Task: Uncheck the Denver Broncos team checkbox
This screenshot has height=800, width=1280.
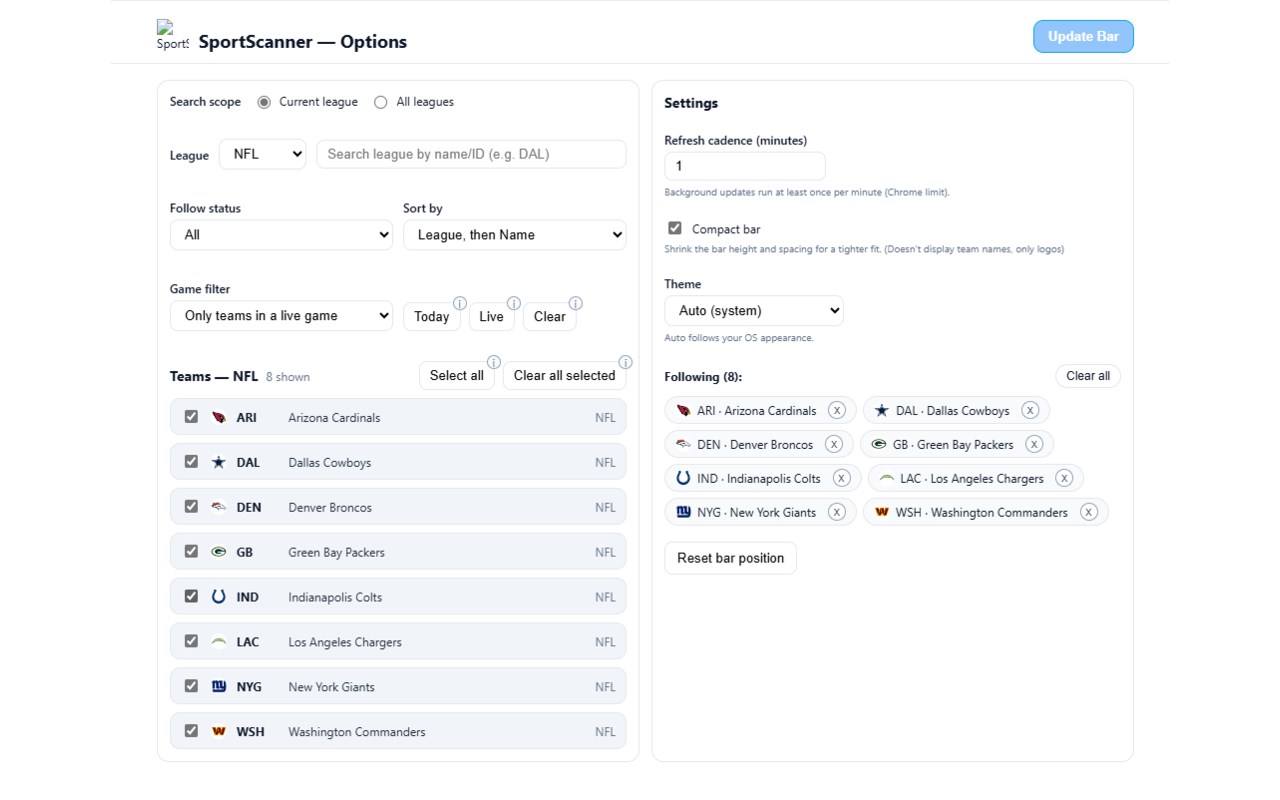Action: tap(191, 507)
